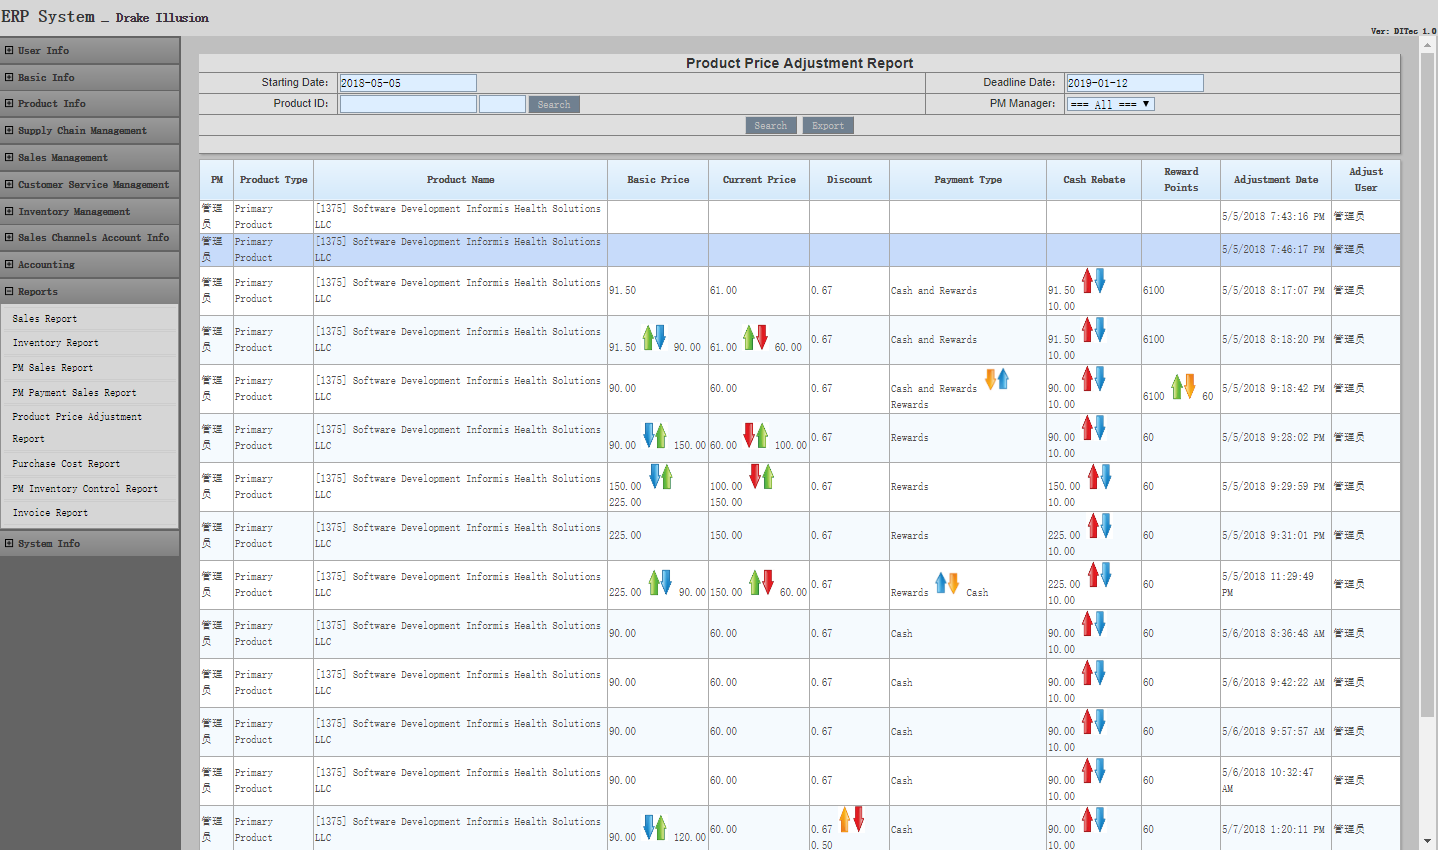This screenshot has width=1438, height=850.
Task: Click the vertical scrollbar thumb
Action: click(x=1428, y=387)
